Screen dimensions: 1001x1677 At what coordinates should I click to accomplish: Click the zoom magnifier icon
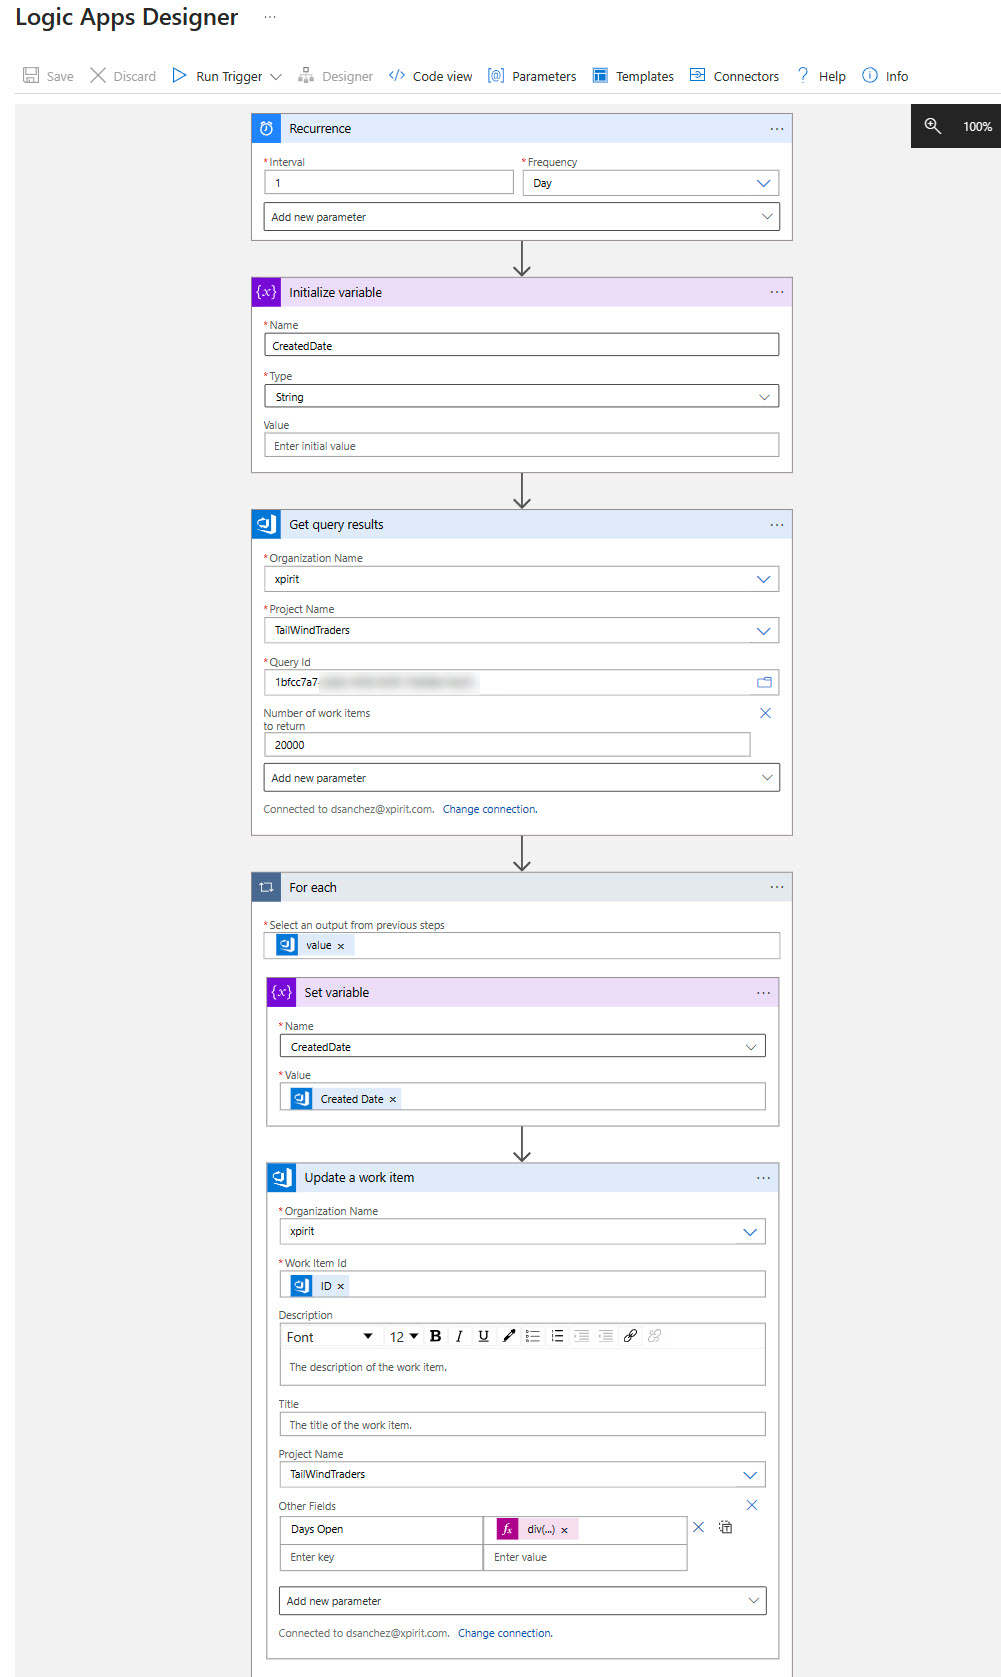coord(932,126)
